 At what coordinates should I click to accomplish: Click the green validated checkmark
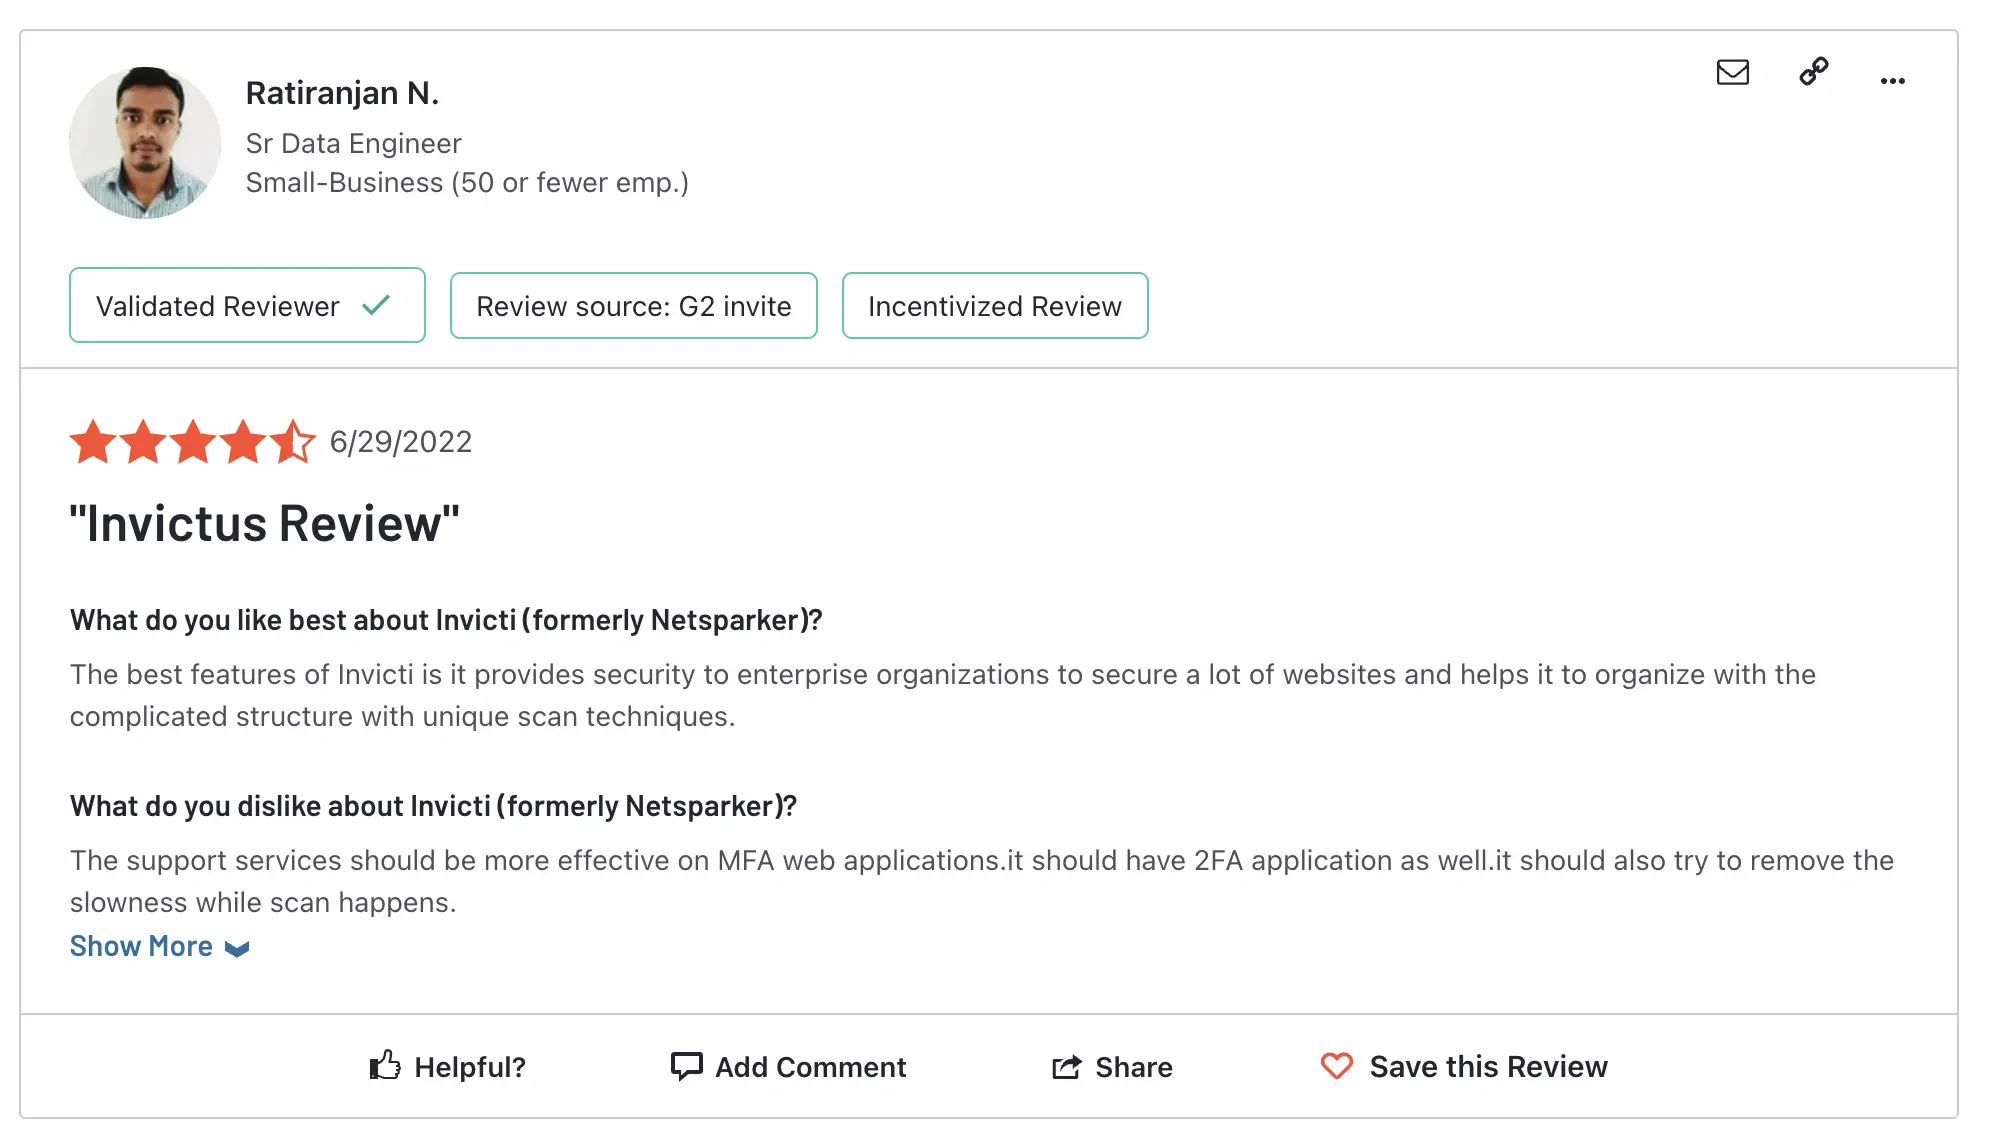tap(376, 305)
